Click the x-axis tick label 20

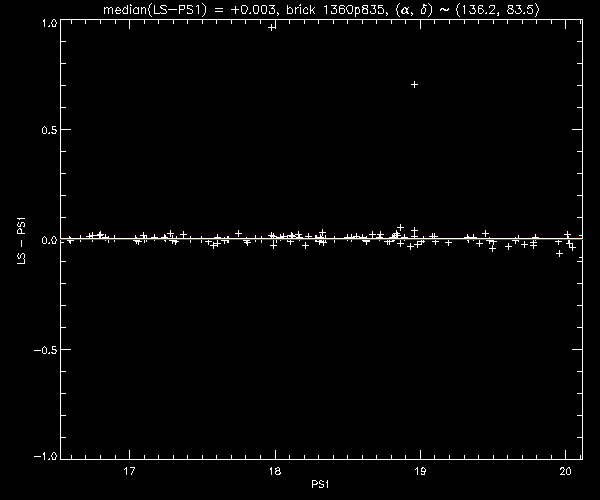pos(565,471)
